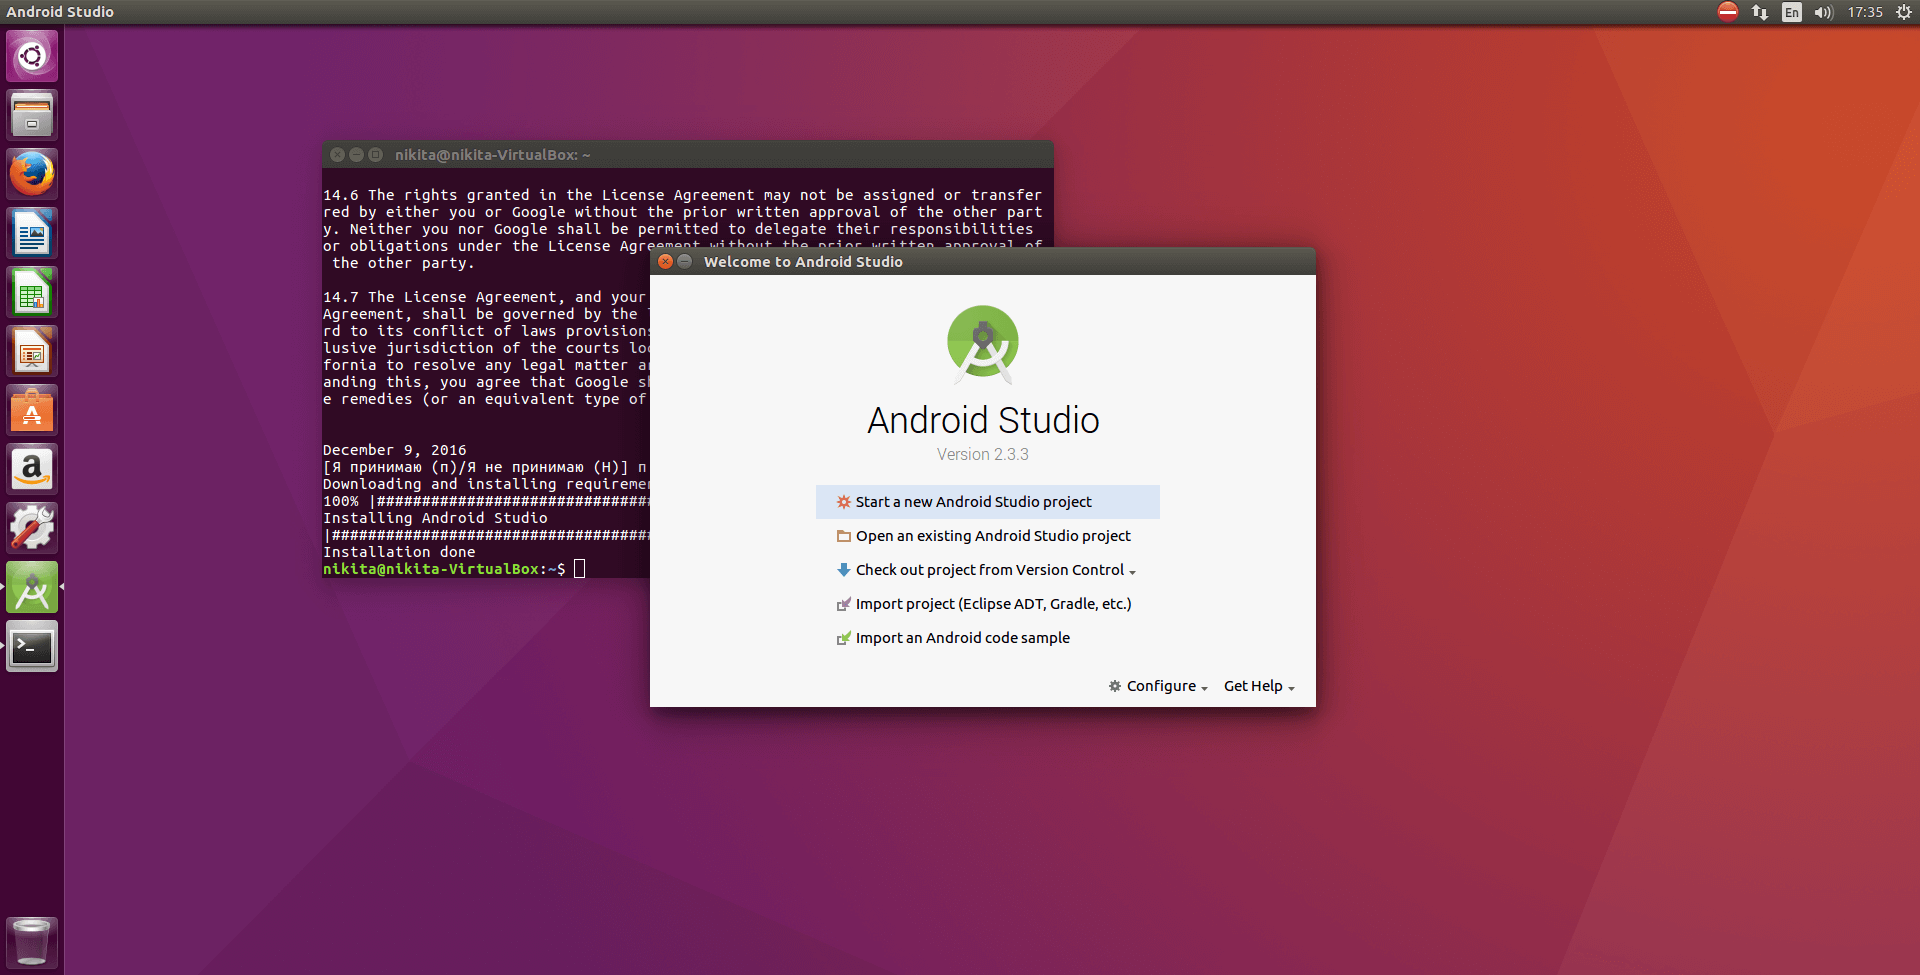The height and width of the screenshot is (975, 1920).
Task: Open the sound volume indicator
Action: (x=1824, y=12)
